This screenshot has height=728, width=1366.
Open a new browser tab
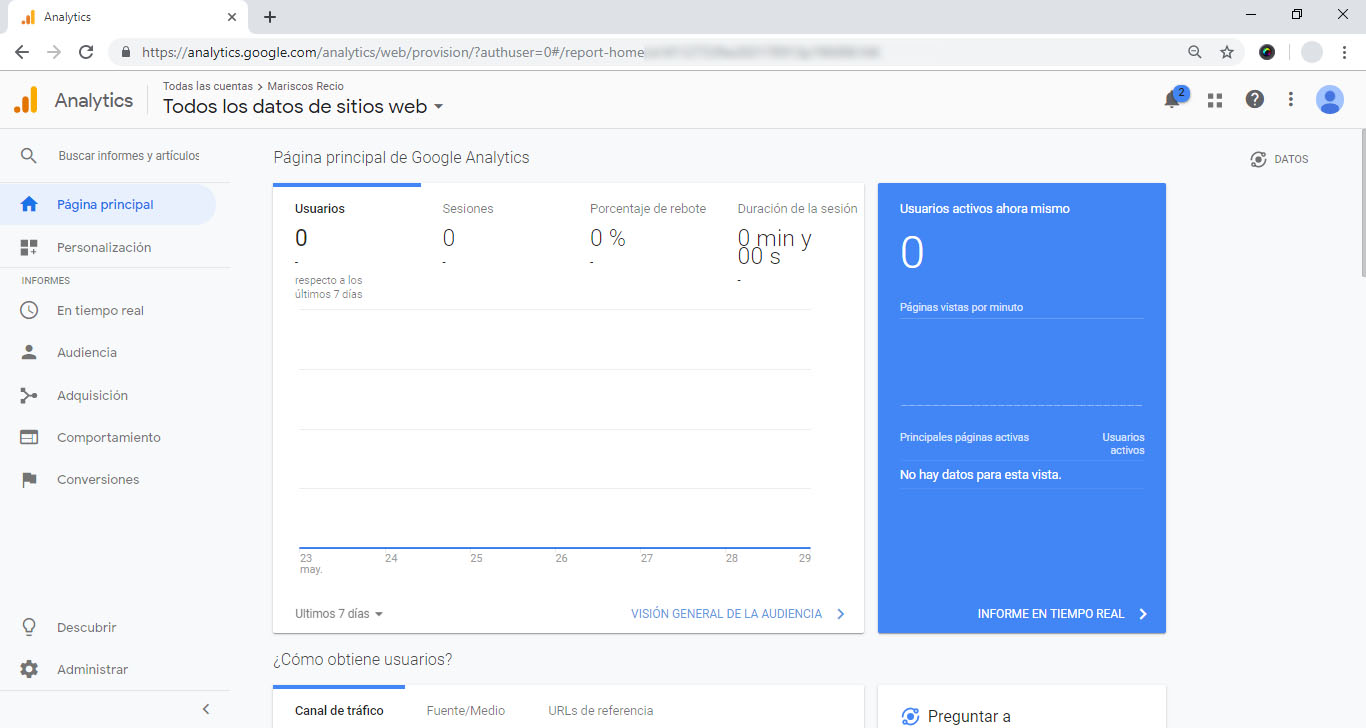click(x=270, y=17)
